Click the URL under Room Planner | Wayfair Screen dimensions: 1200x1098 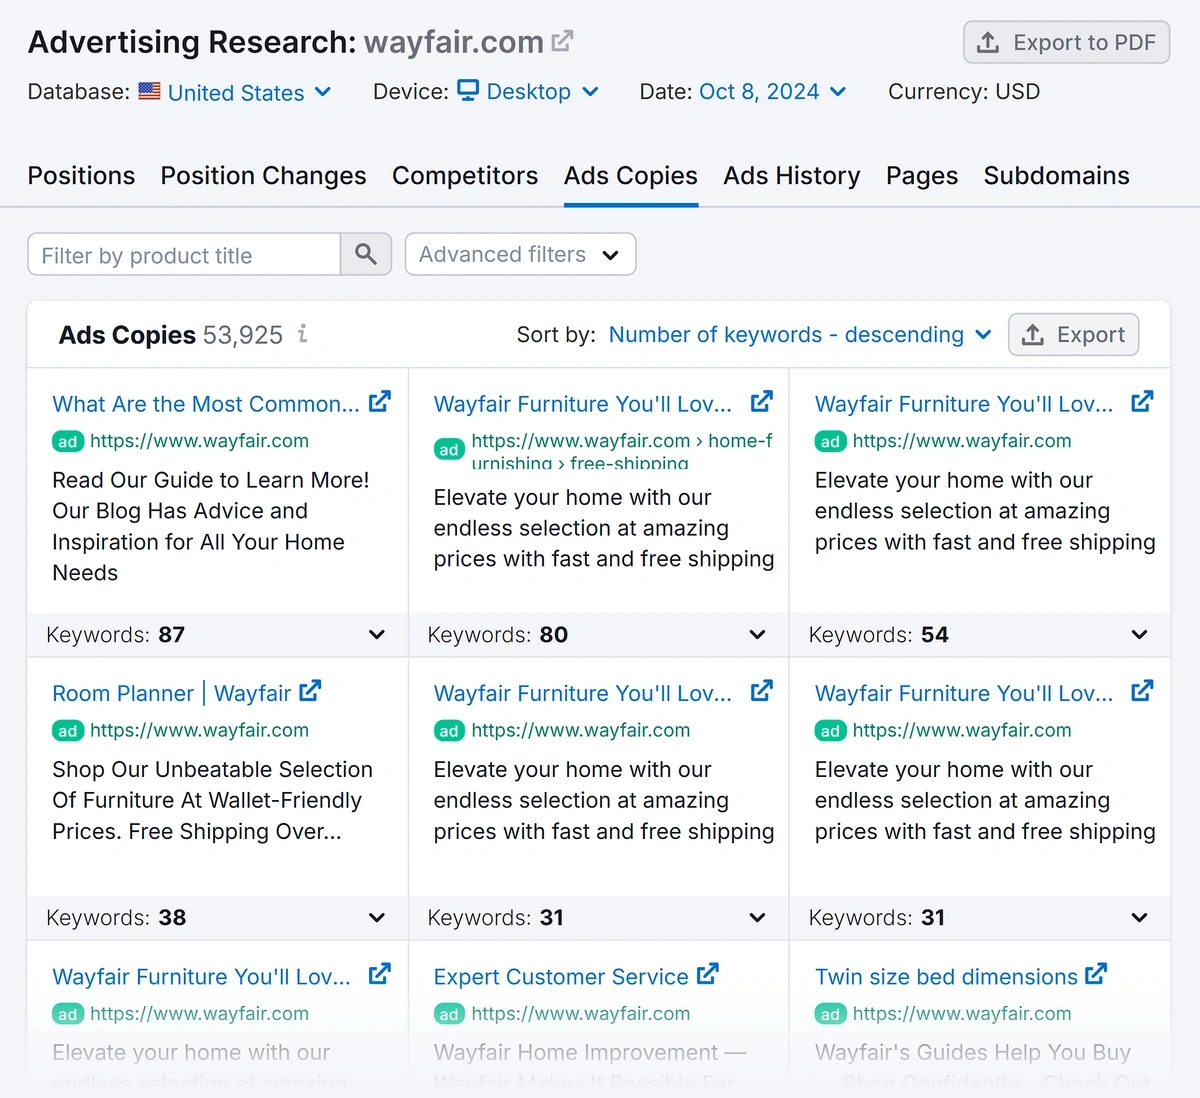click(x=199, y=730)
